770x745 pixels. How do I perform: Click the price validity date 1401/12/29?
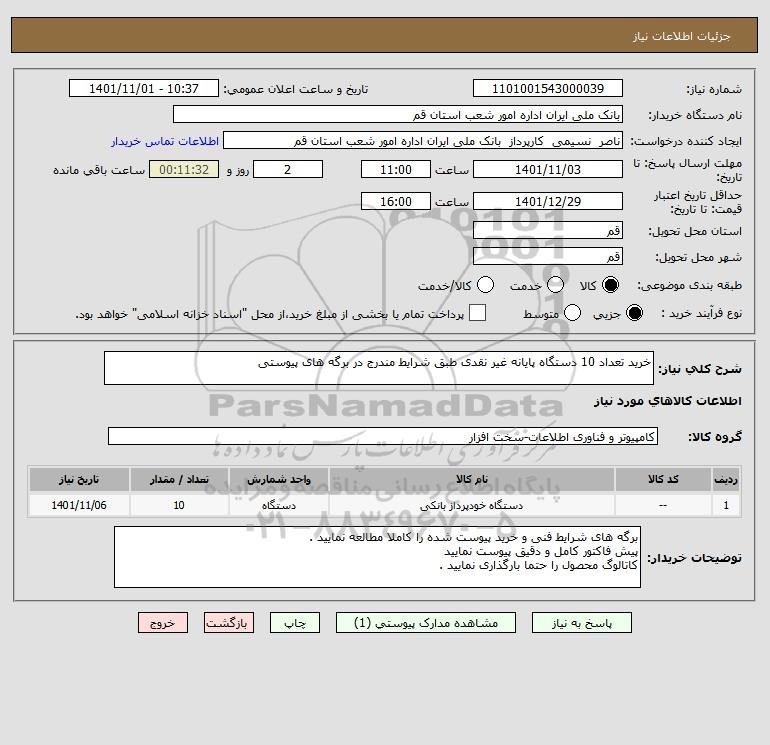point(548,201)
